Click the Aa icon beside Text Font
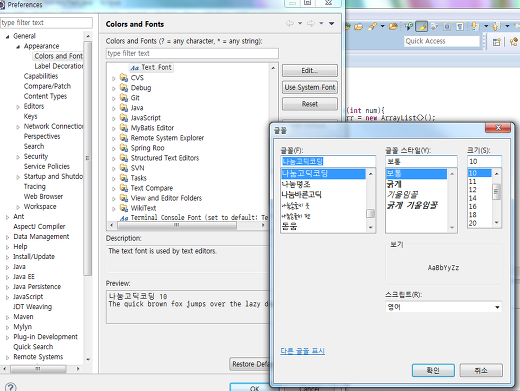Viewport: 520px width, 391px height. (x=135, y=68)
